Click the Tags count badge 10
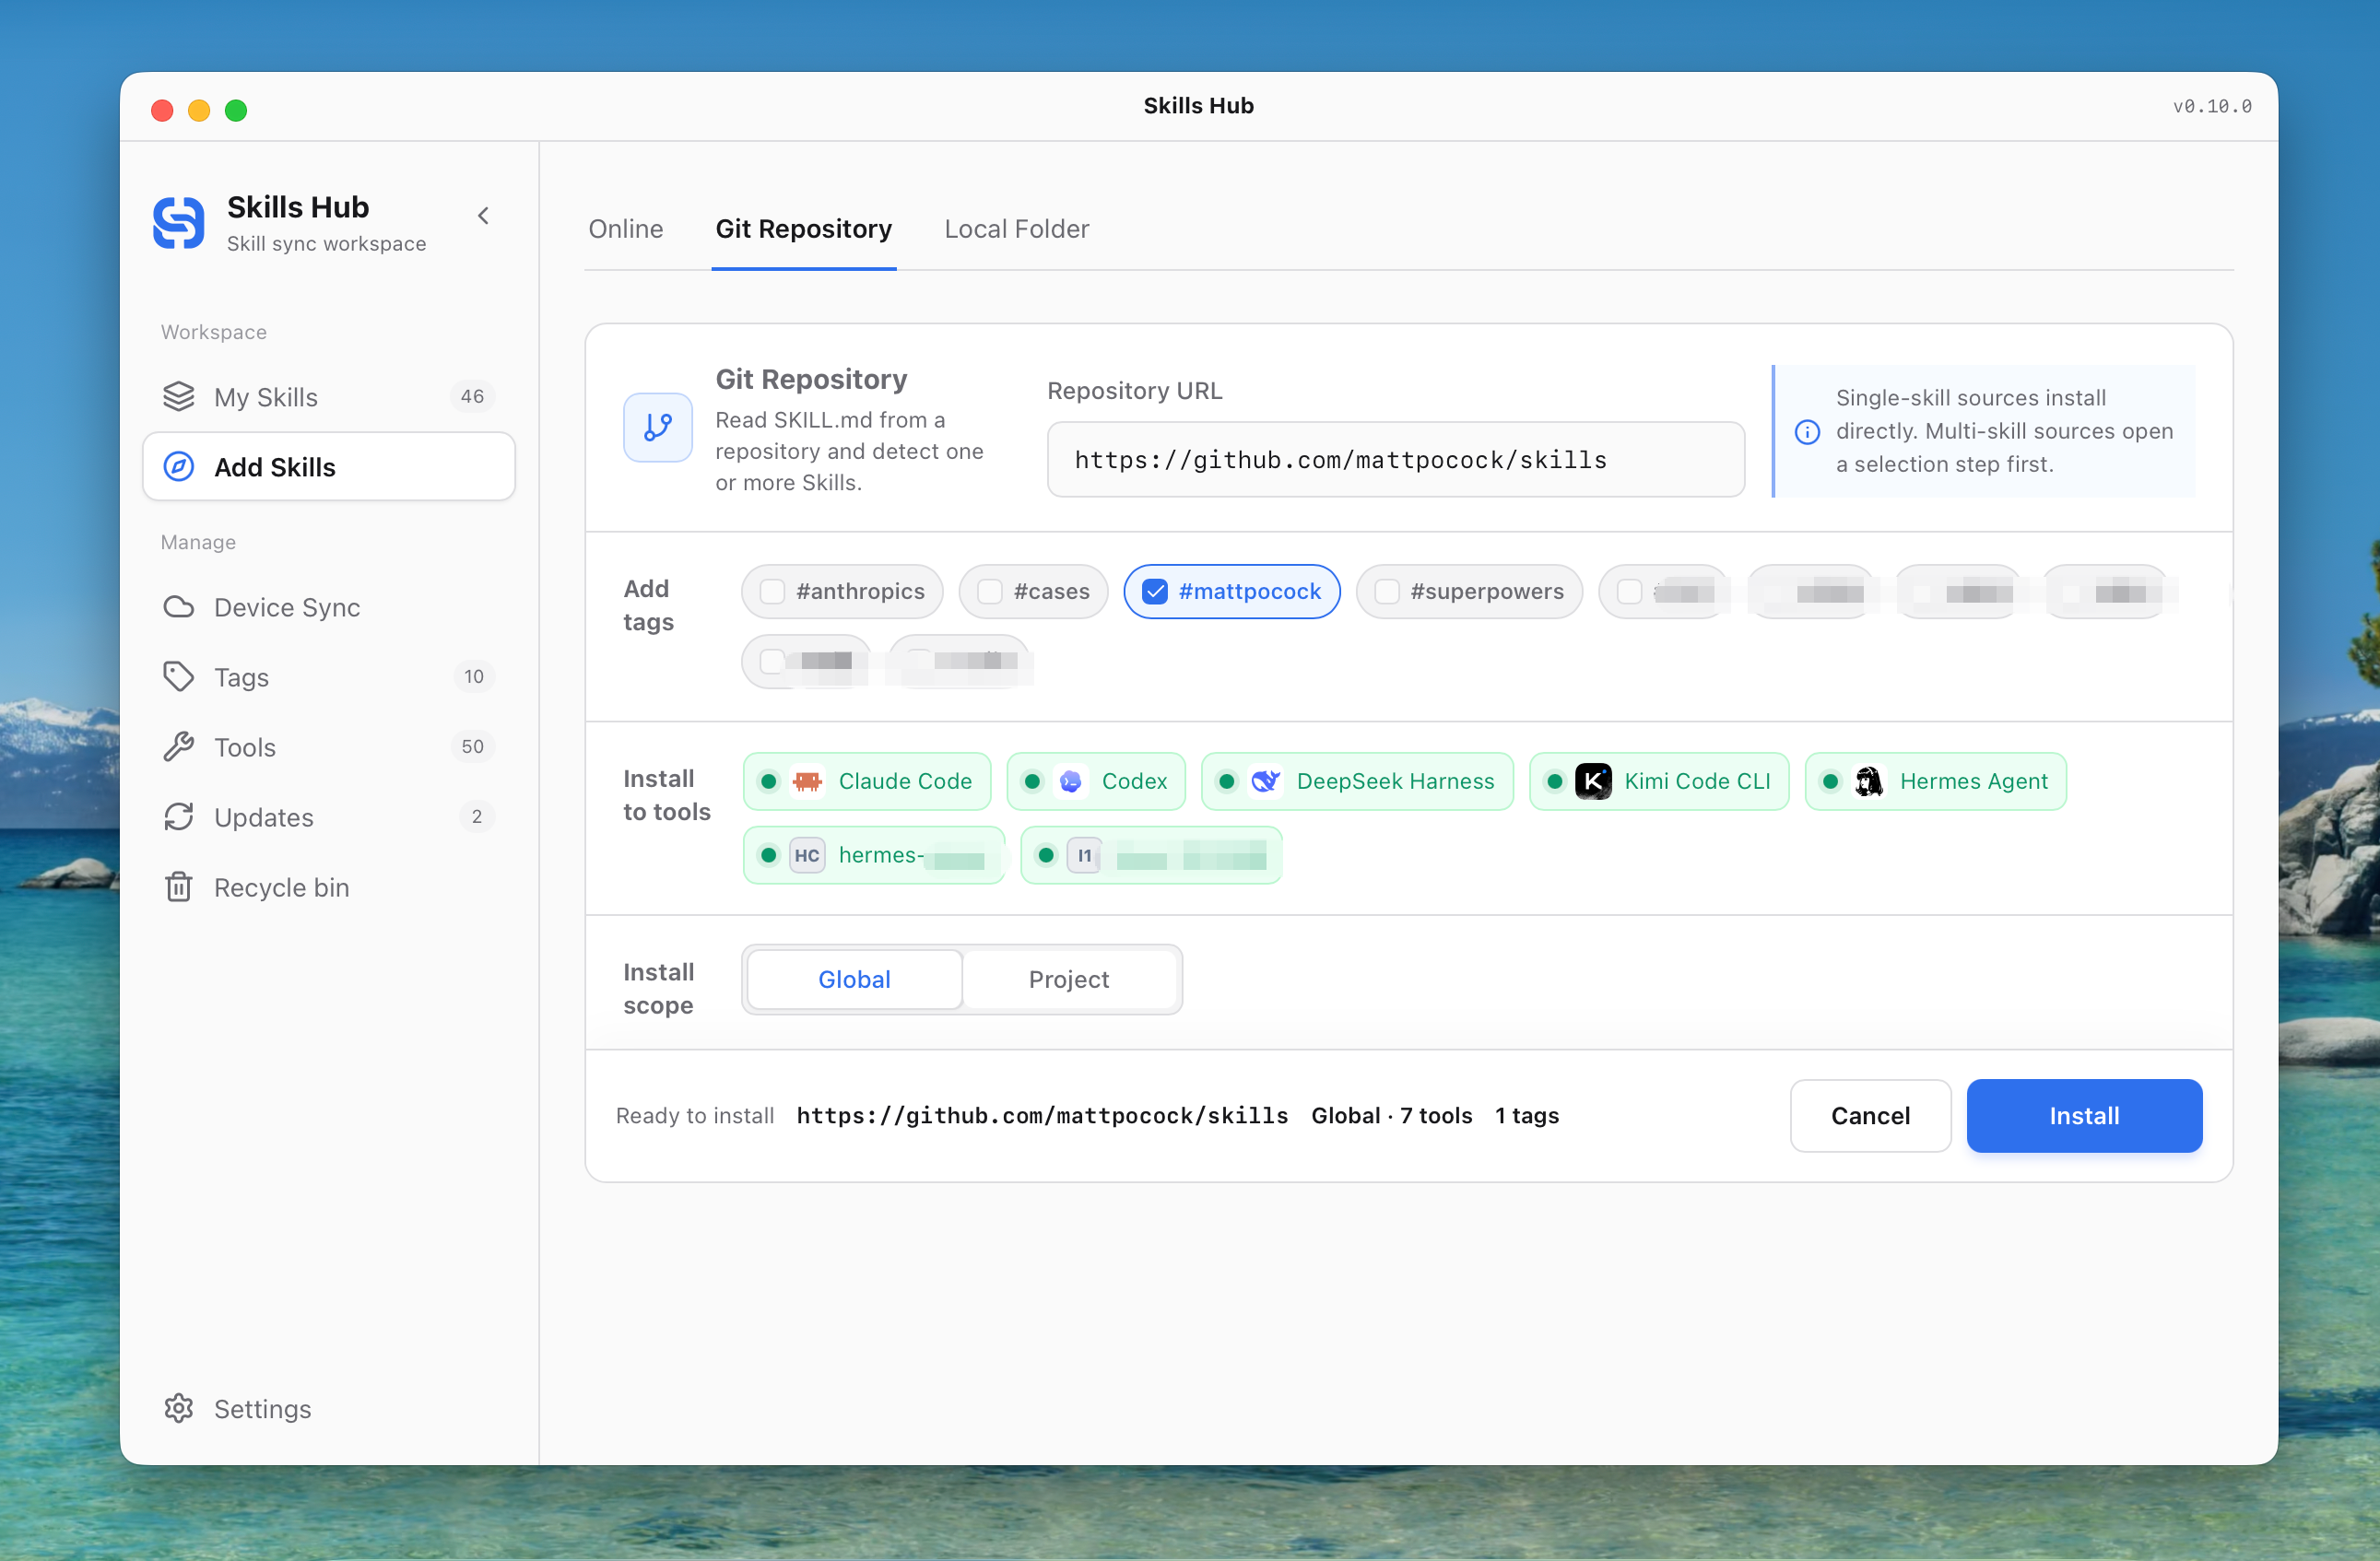 tap(473, 677)
